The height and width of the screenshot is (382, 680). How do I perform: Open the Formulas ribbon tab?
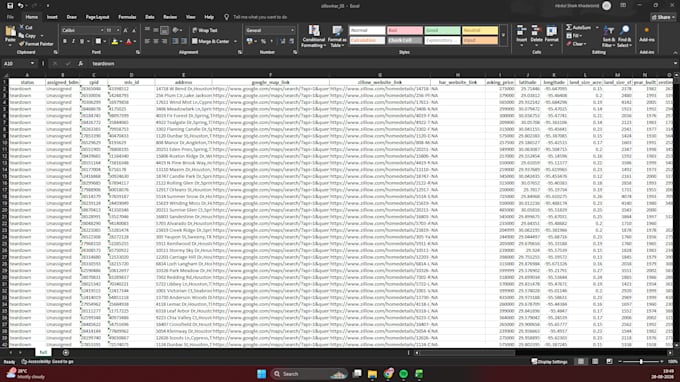point(127,17)
